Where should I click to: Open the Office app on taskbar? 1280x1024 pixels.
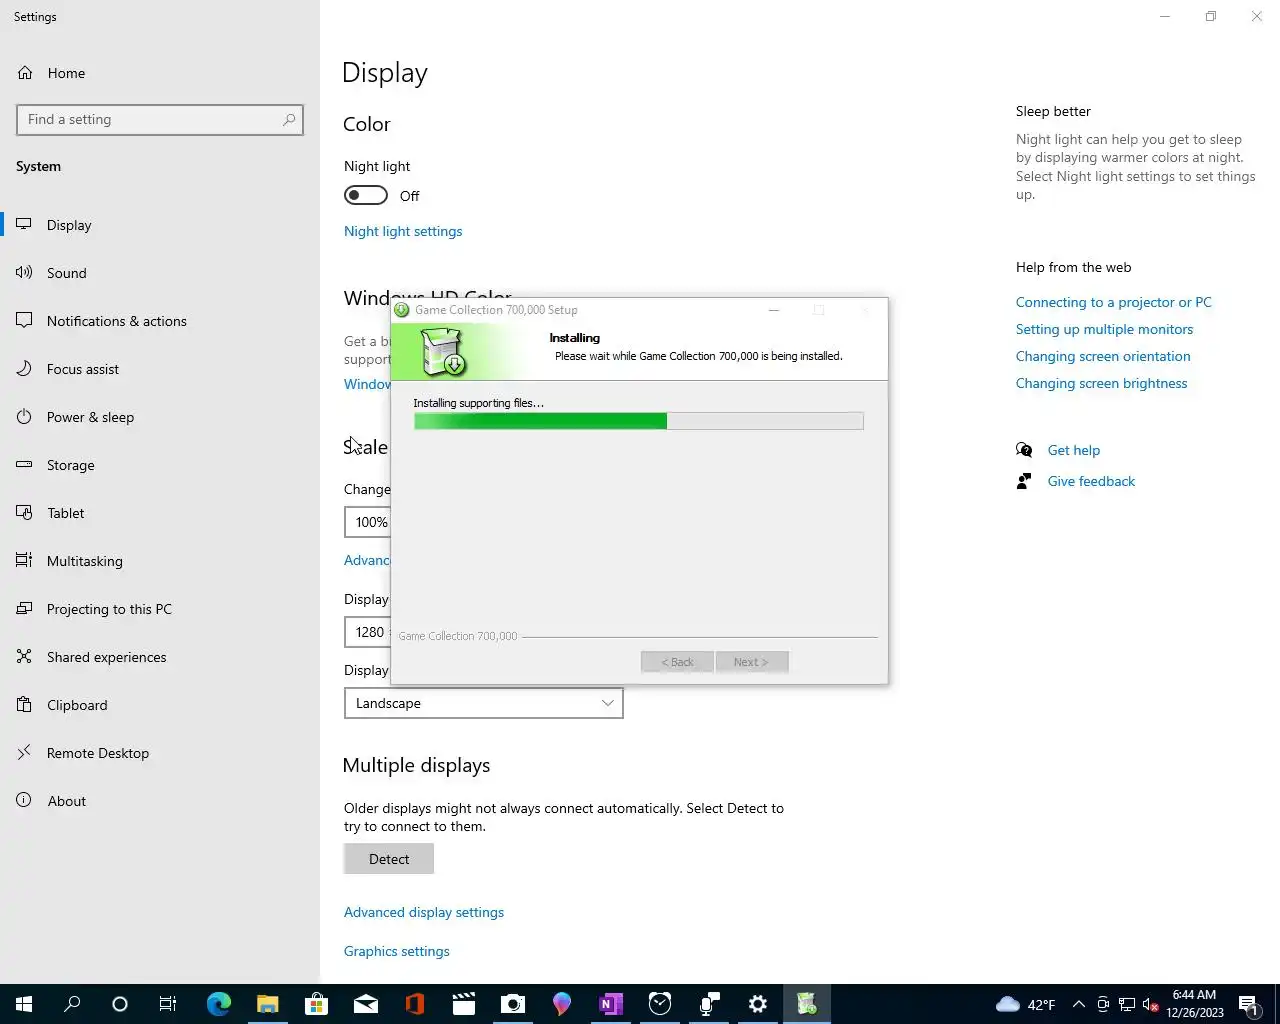point(415,1004)
